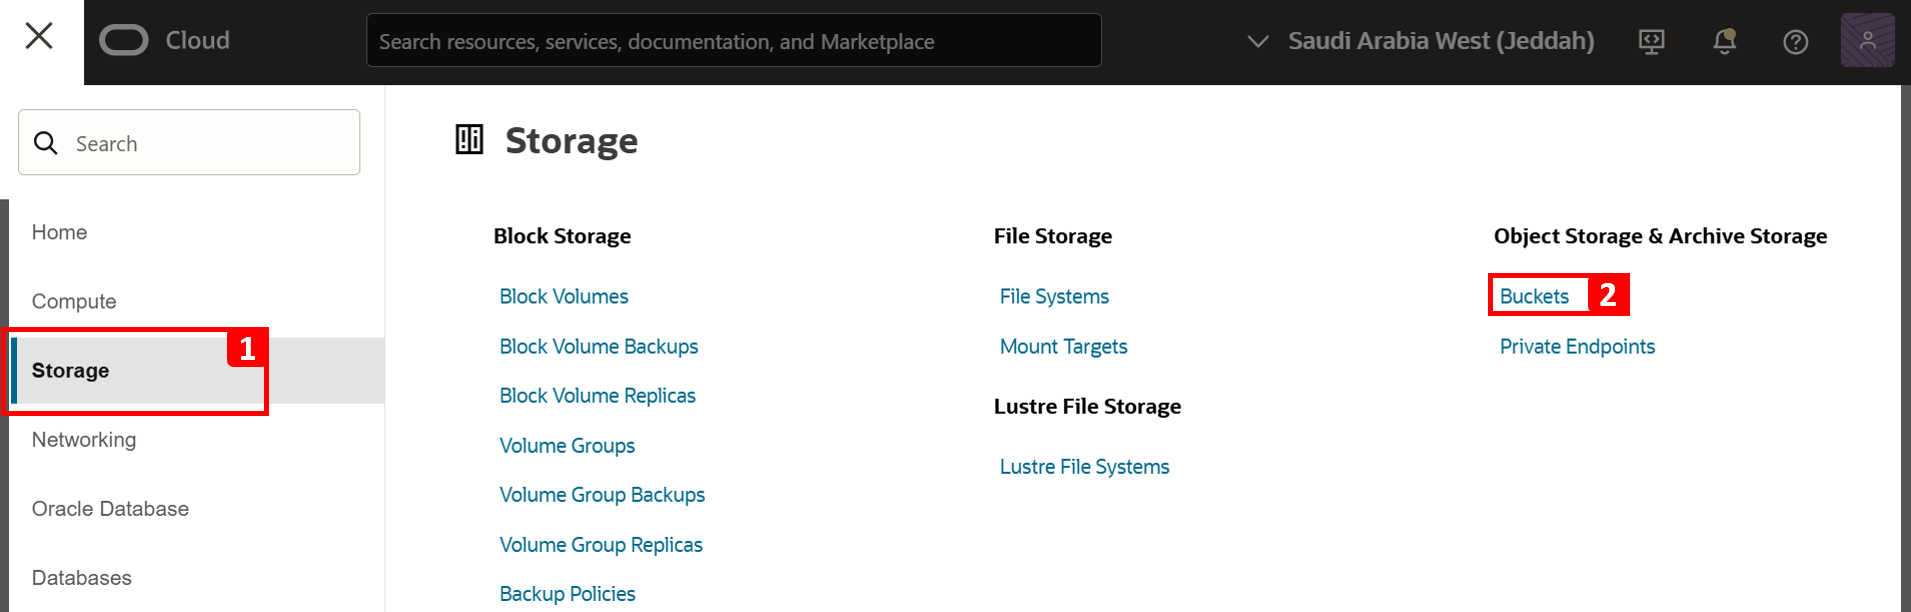
Task: Open the help question mark icon
Action: 1795,42
